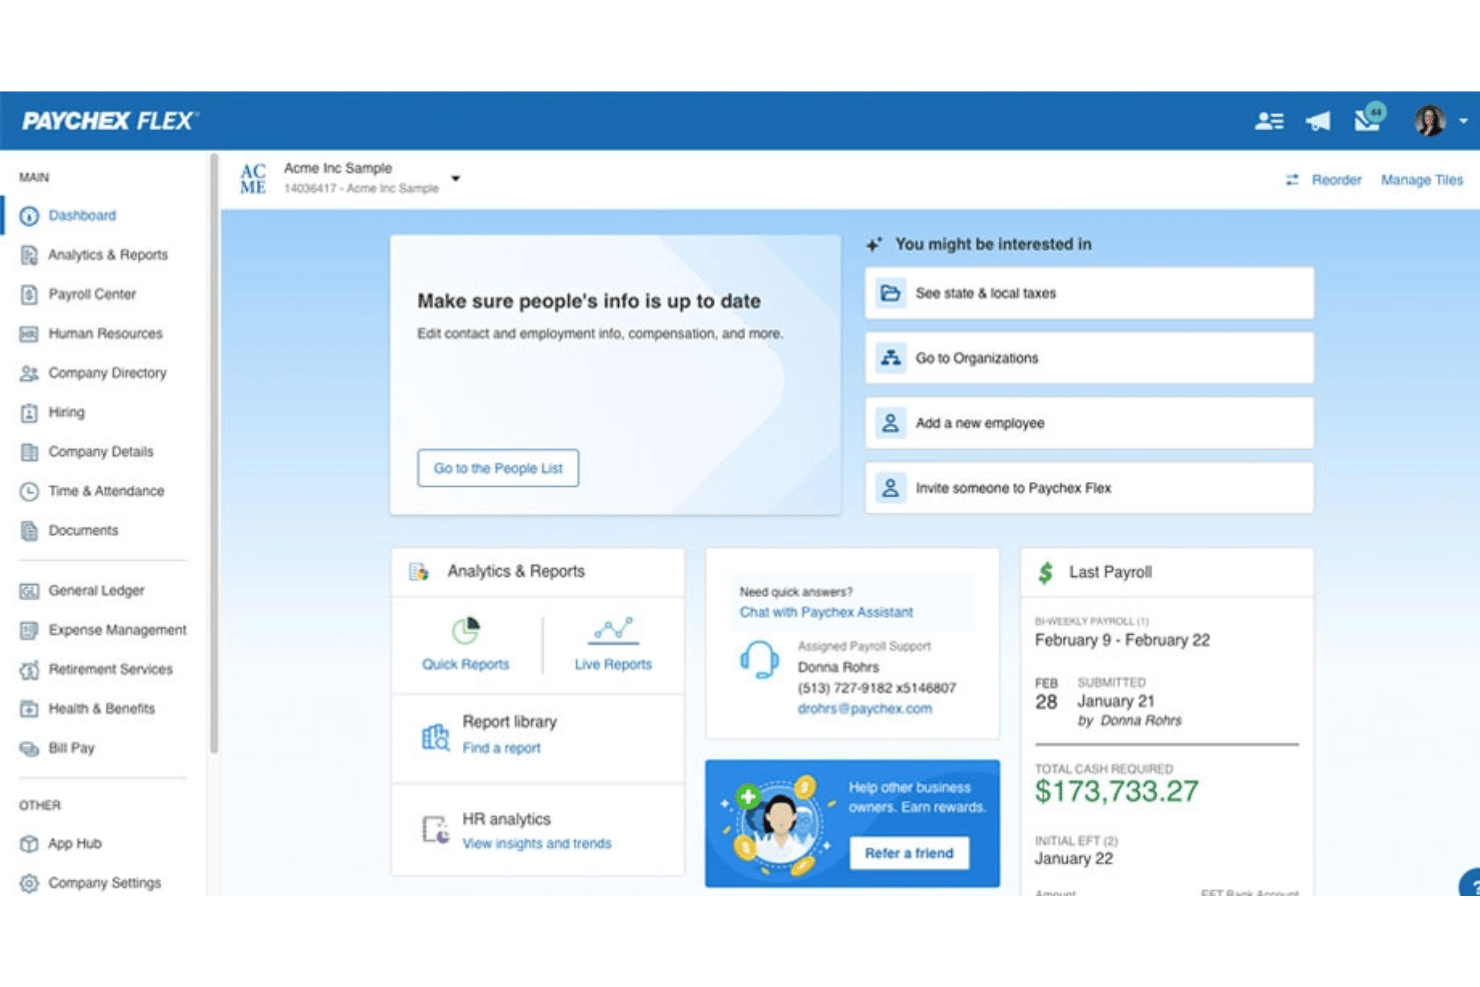Click View insights and trends link

point(536,844)
